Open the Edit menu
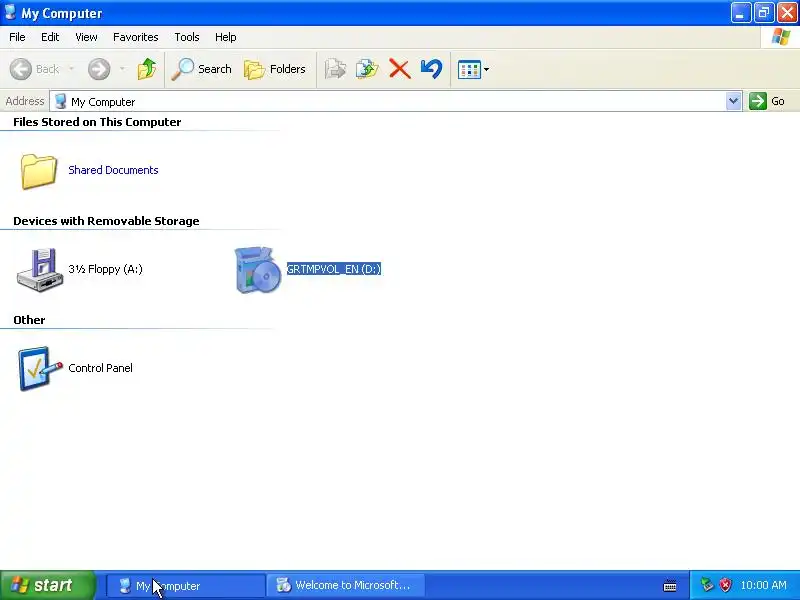 (50, 37)
